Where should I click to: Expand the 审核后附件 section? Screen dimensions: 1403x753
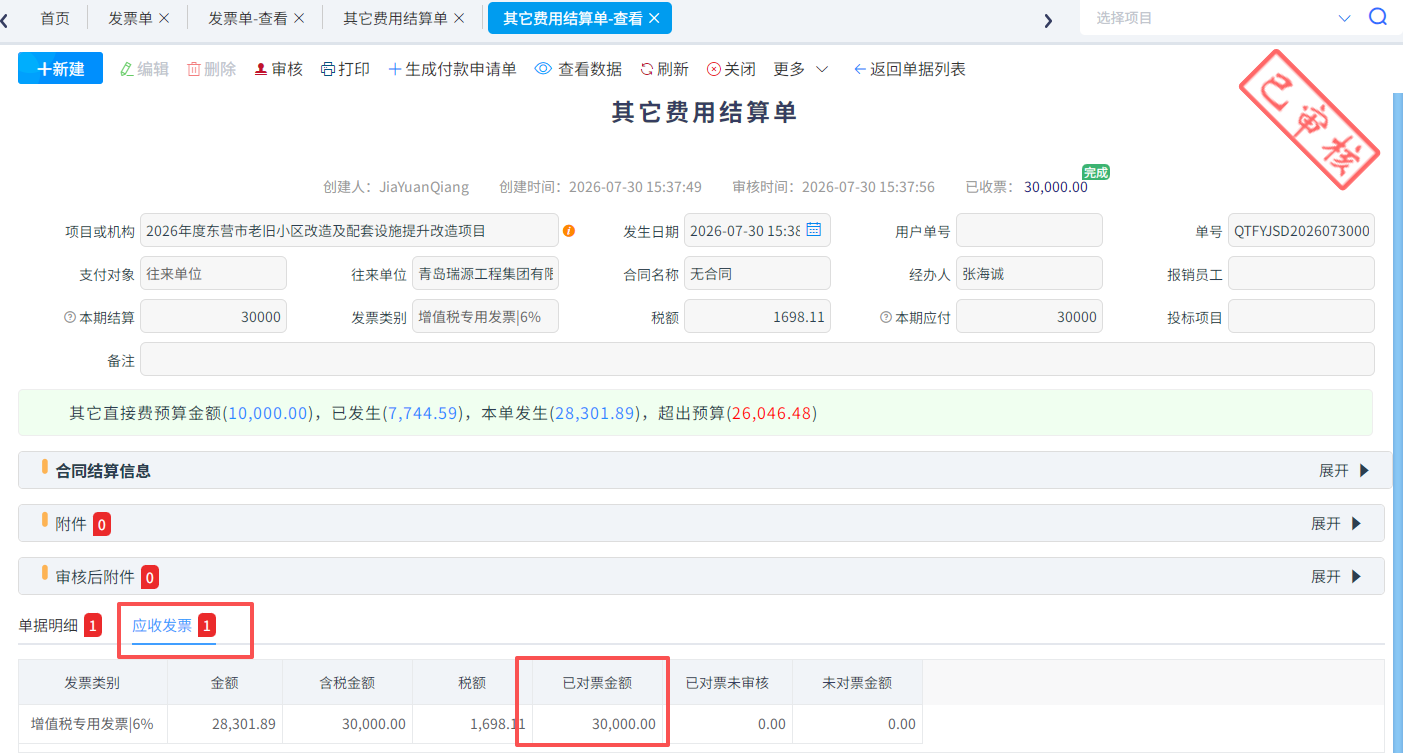coord(1336,576)
